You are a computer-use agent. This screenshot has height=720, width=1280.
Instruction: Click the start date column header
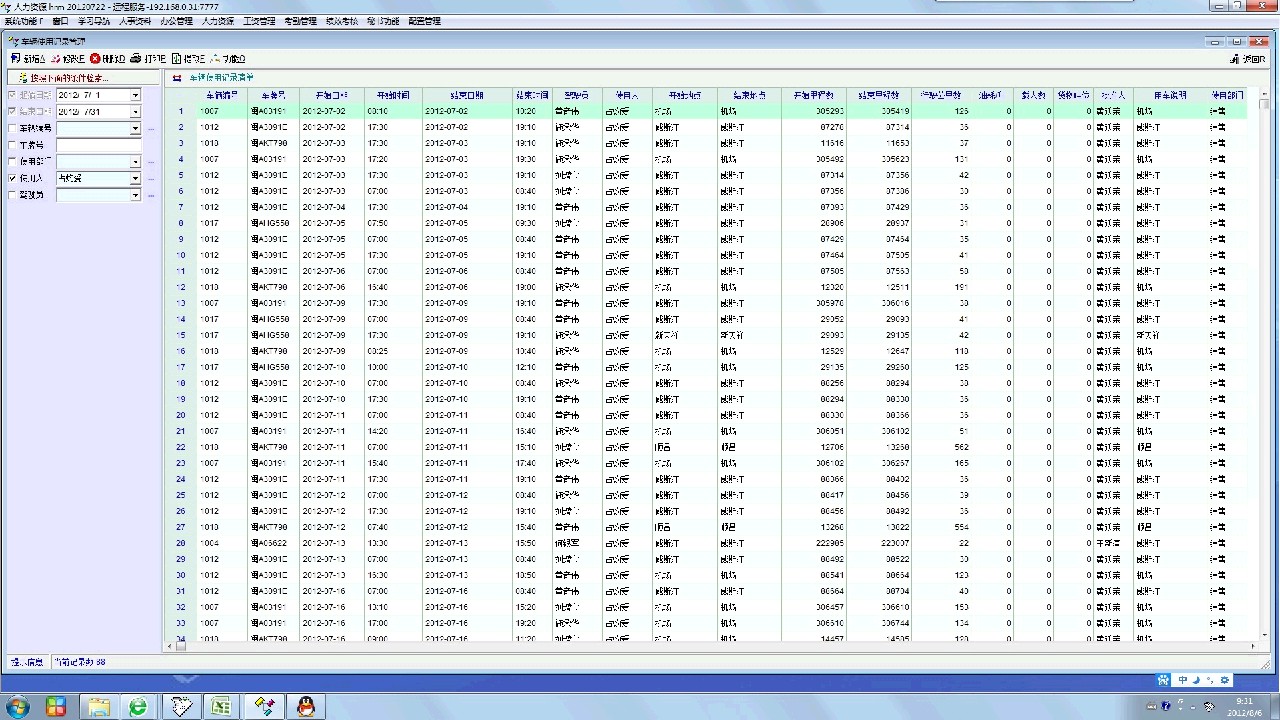[330, 95]
